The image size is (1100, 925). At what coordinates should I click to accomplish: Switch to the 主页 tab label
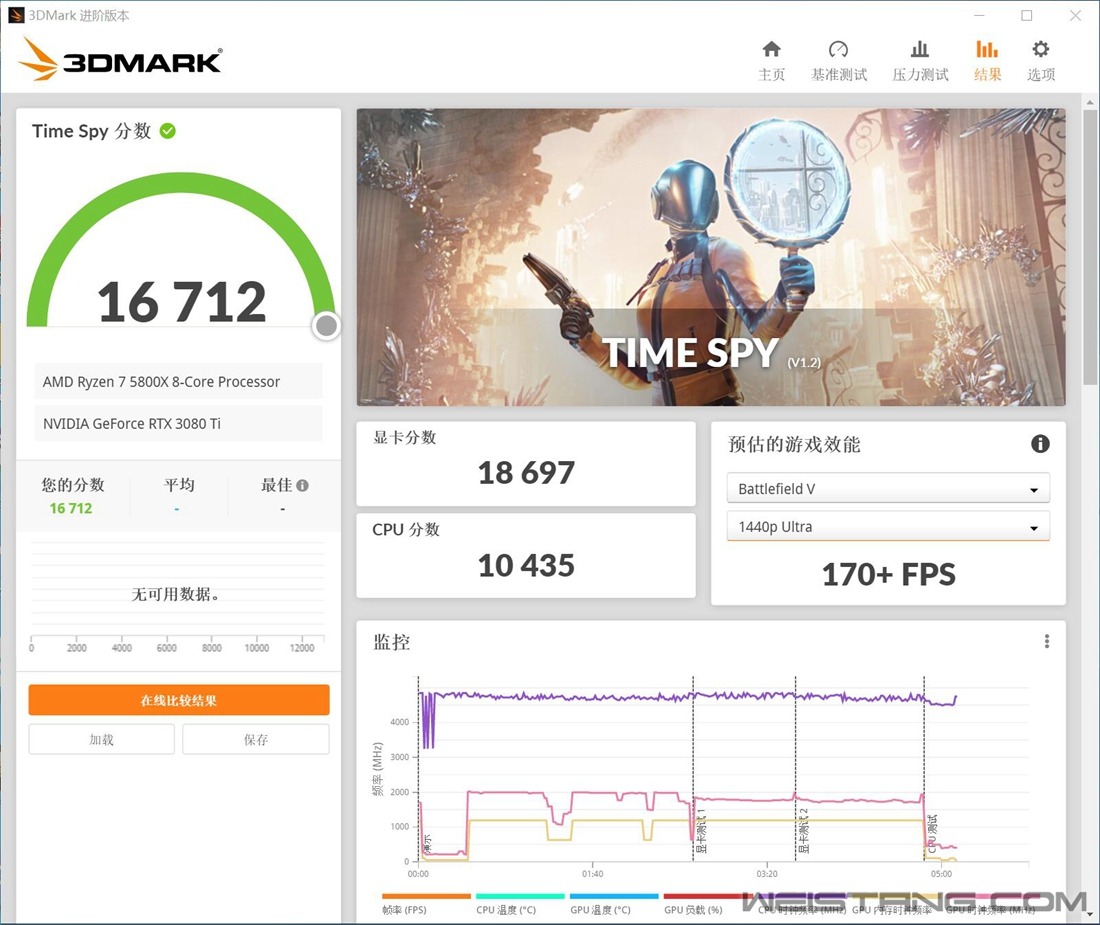[x=771, y=74]
